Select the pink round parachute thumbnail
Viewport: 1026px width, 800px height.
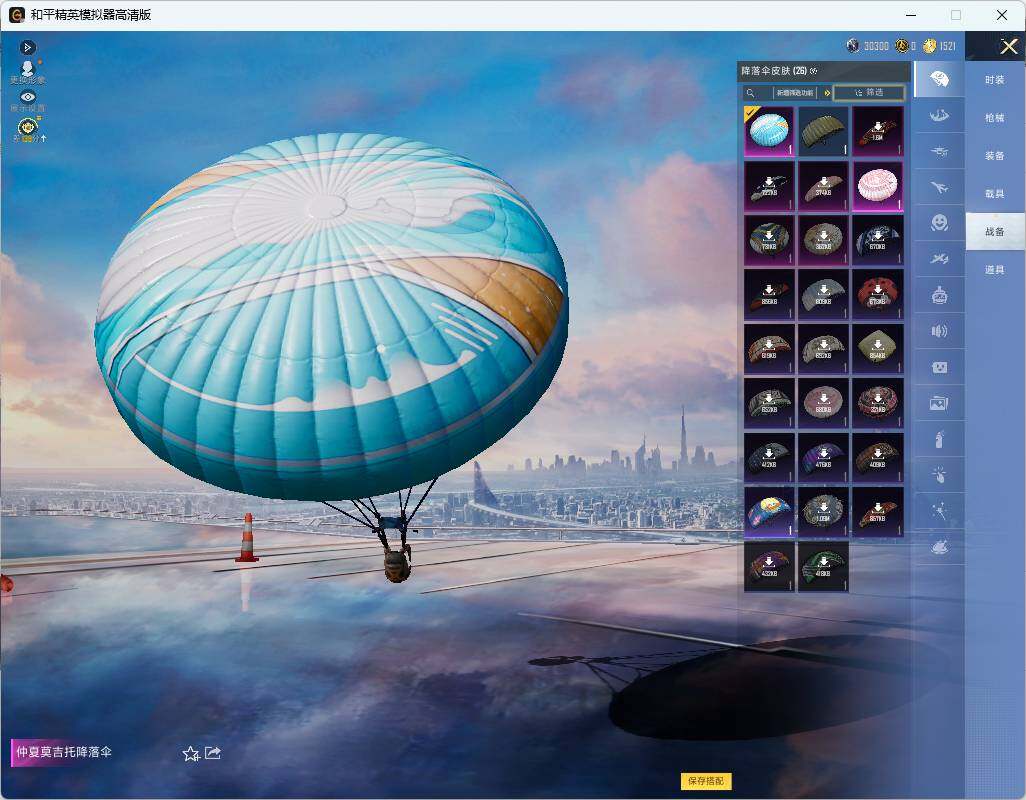pos(877,186)
